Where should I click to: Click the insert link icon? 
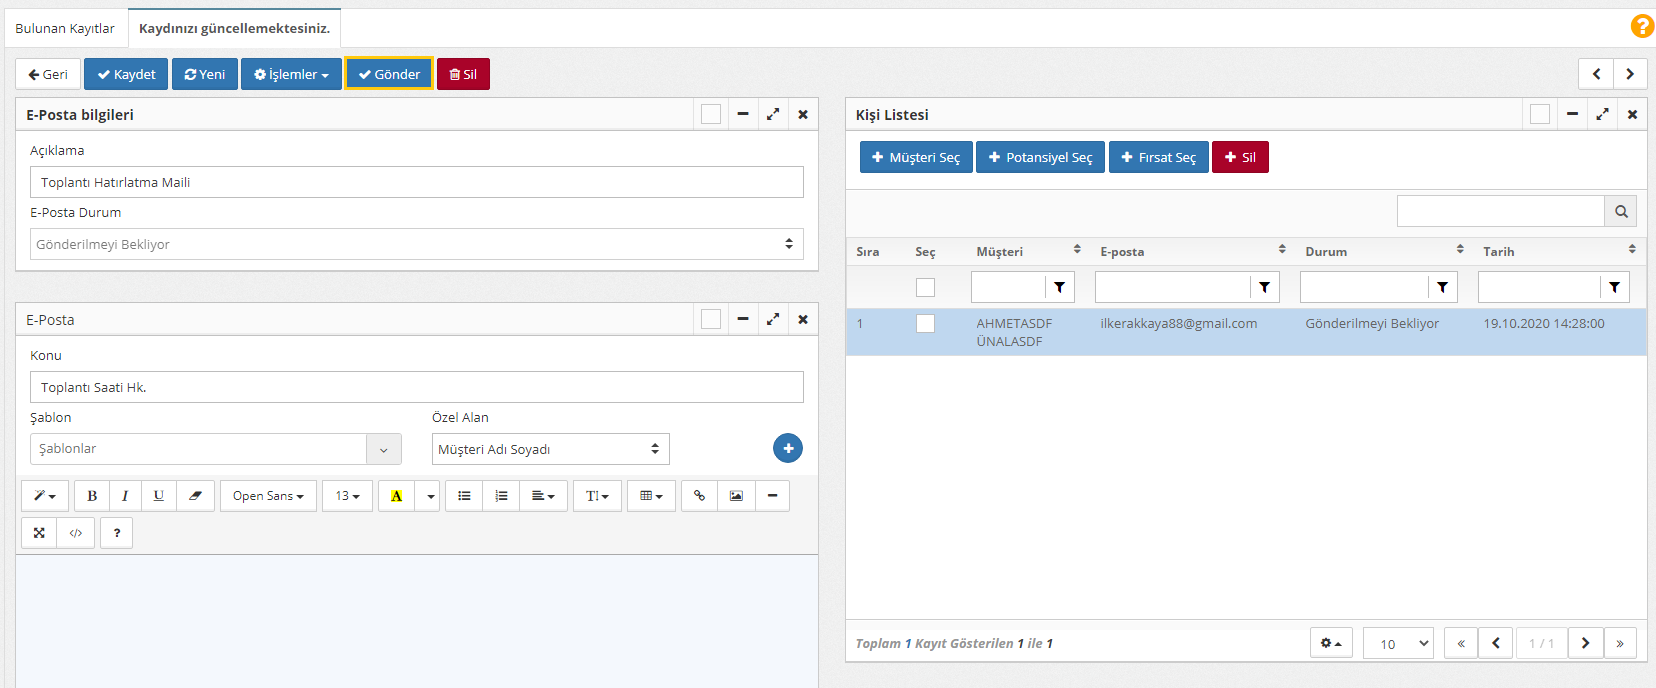(x=699, y=496)
